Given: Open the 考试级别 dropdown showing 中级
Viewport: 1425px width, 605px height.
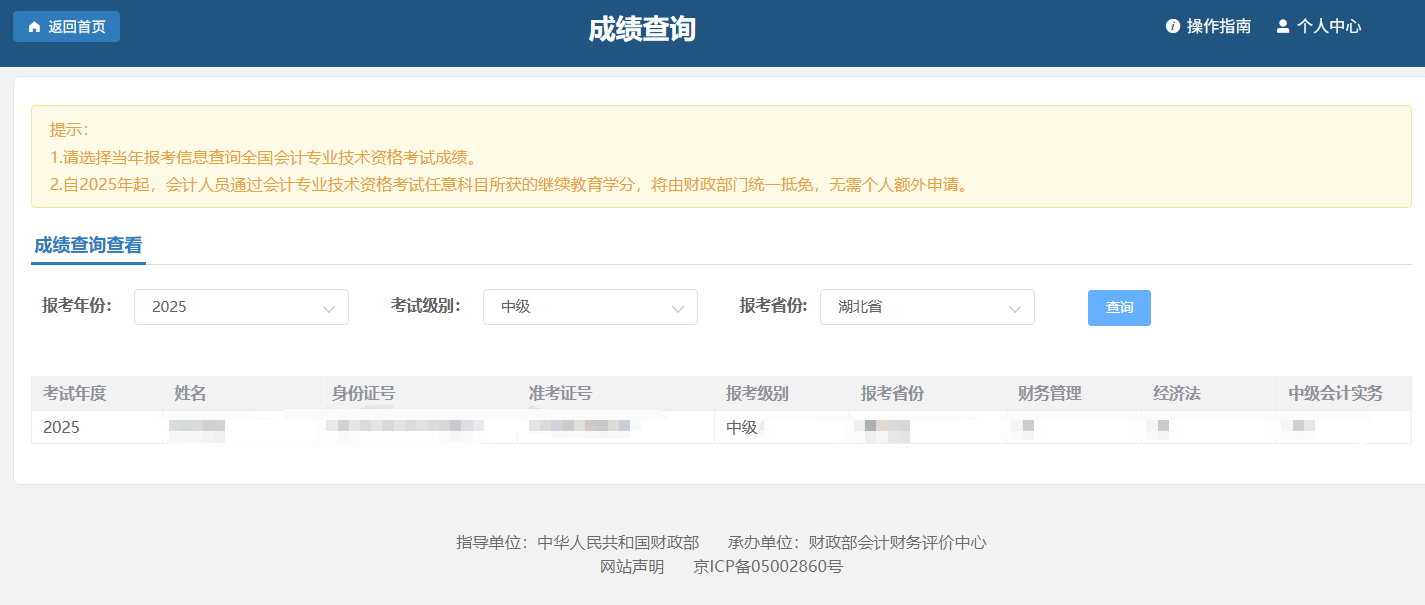Looking at the screenshot, I should click(590, 307).
